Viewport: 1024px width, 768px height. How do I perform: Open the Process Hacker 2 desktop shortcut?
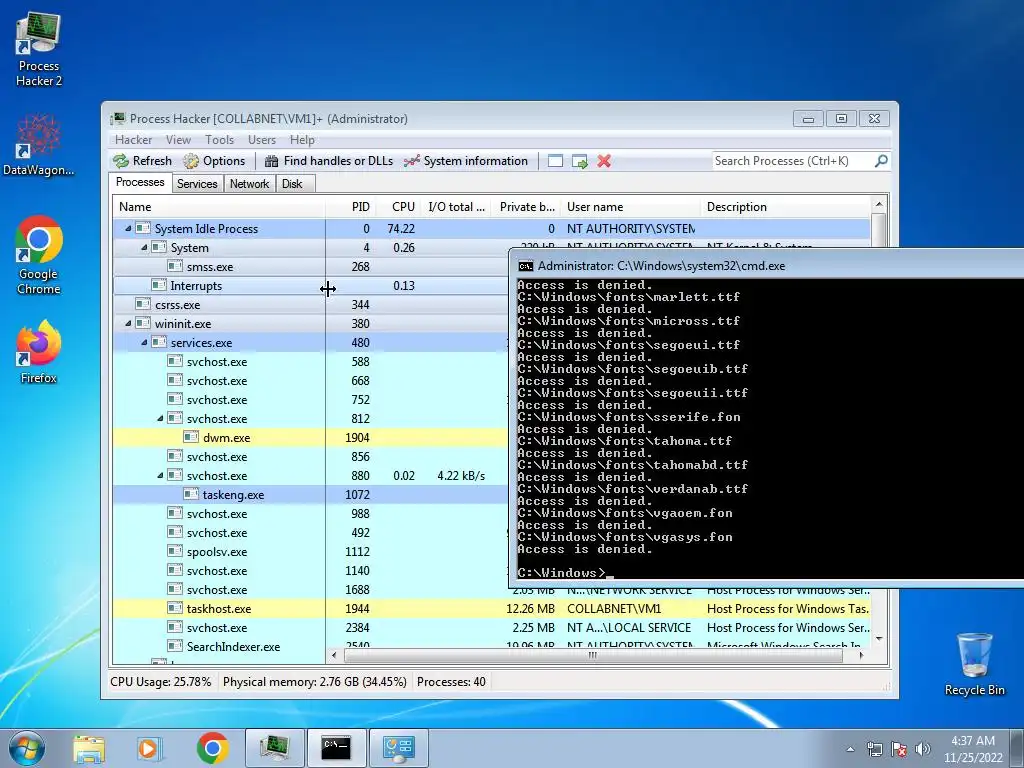[x=39, y=50]
